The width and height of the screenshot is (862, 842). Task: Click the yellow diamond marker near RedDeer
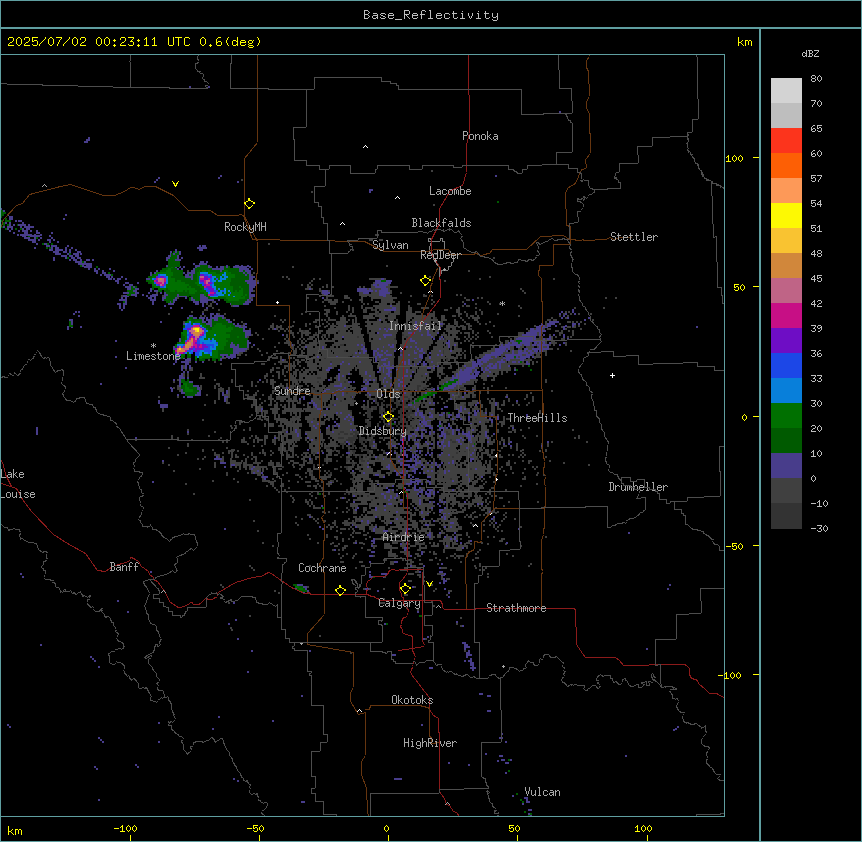(x=425, y=281)
